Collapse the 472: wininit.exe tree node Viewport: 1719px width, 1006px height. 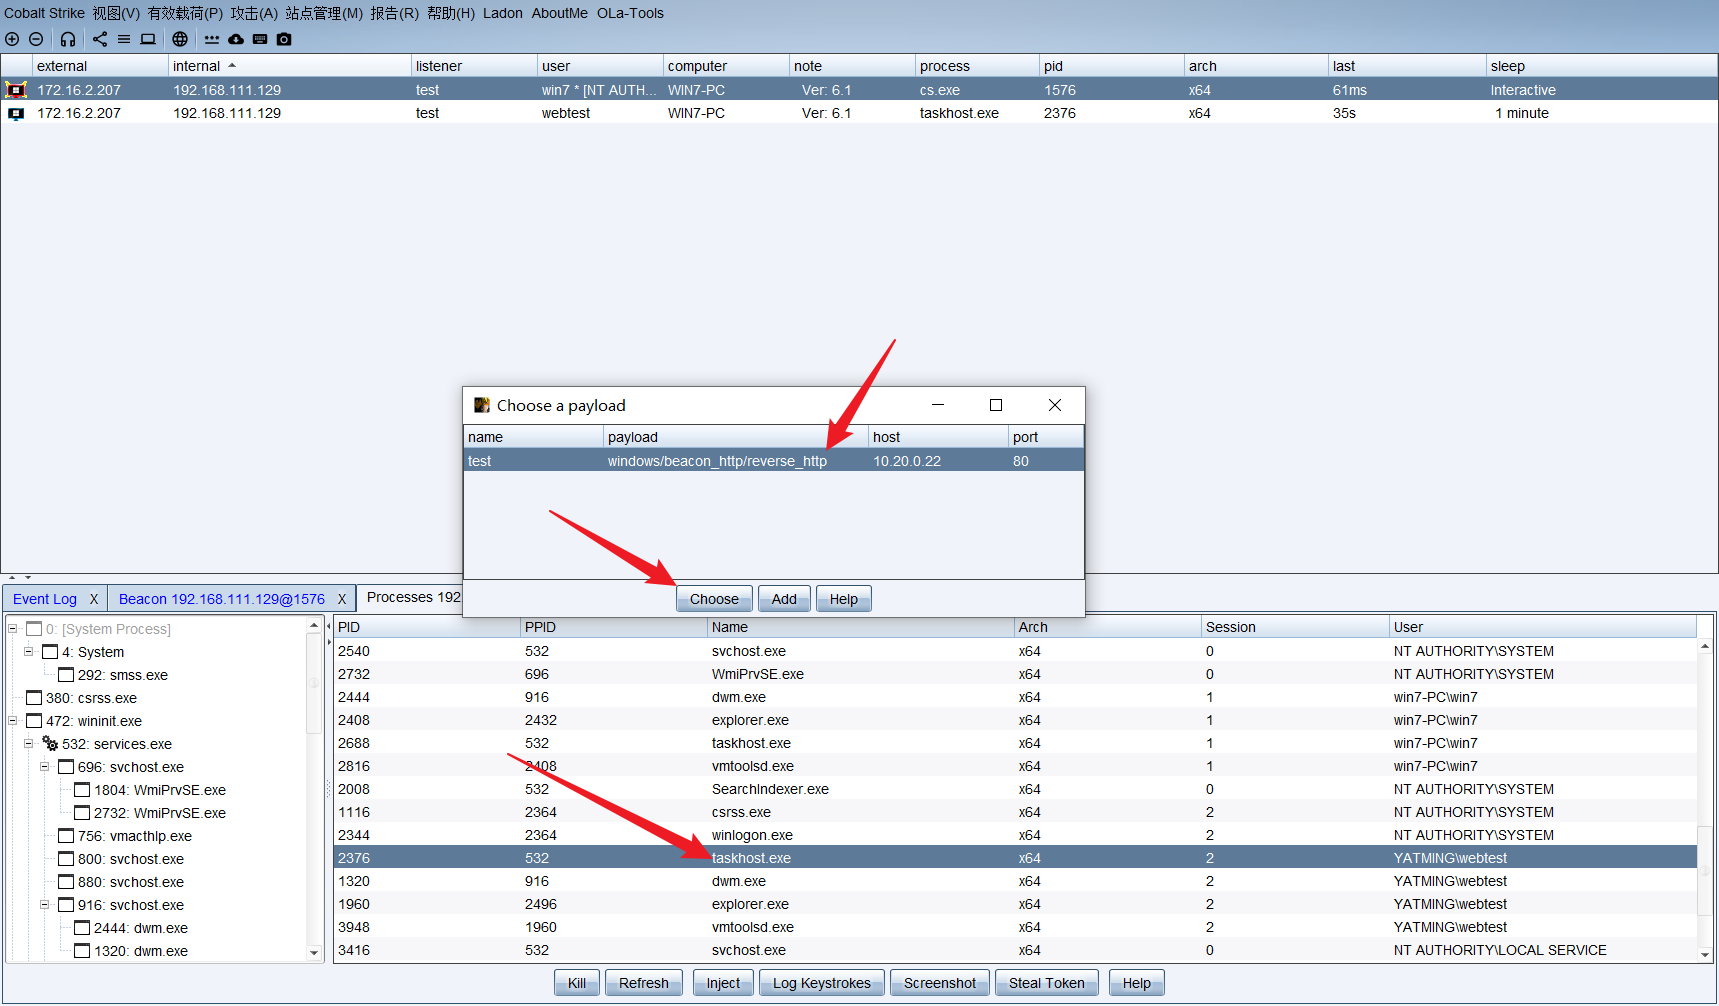pyautogui.click(x=13, y=720)
